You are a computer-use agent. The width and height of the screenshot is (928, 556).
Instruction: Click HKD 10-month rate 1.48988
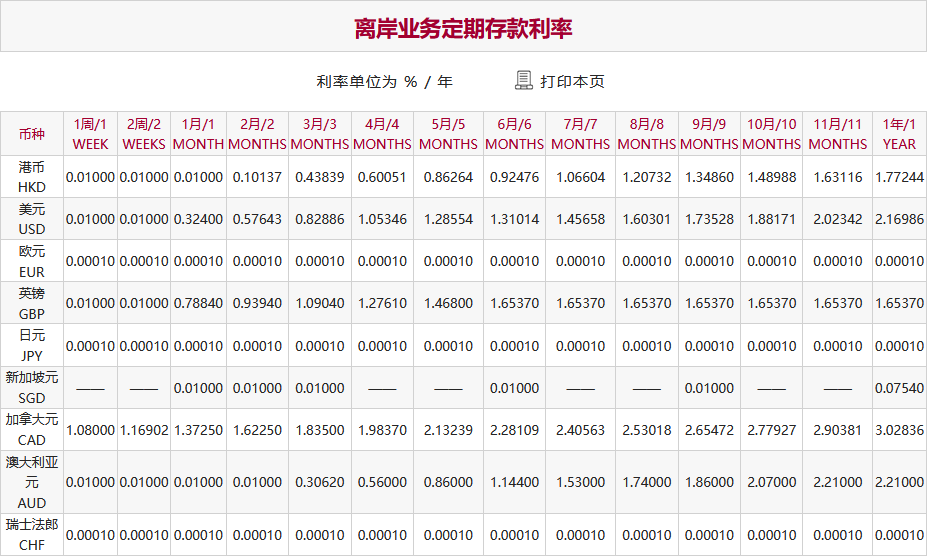(x=772, y=177)
